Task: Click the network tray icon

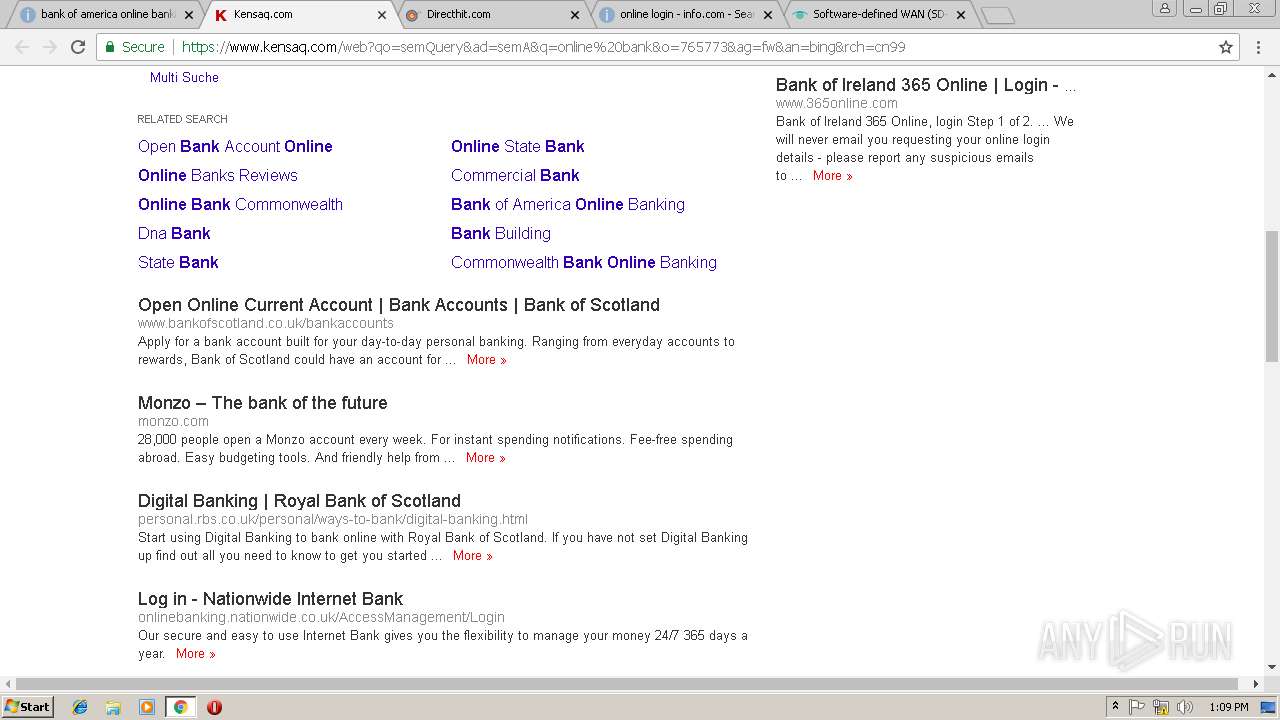Action: [1161, 707]
